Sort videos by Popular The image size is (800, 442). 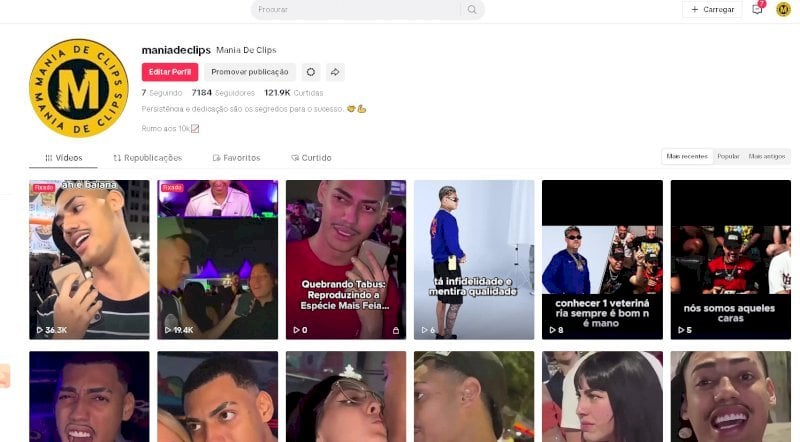(x=728, y=156)
